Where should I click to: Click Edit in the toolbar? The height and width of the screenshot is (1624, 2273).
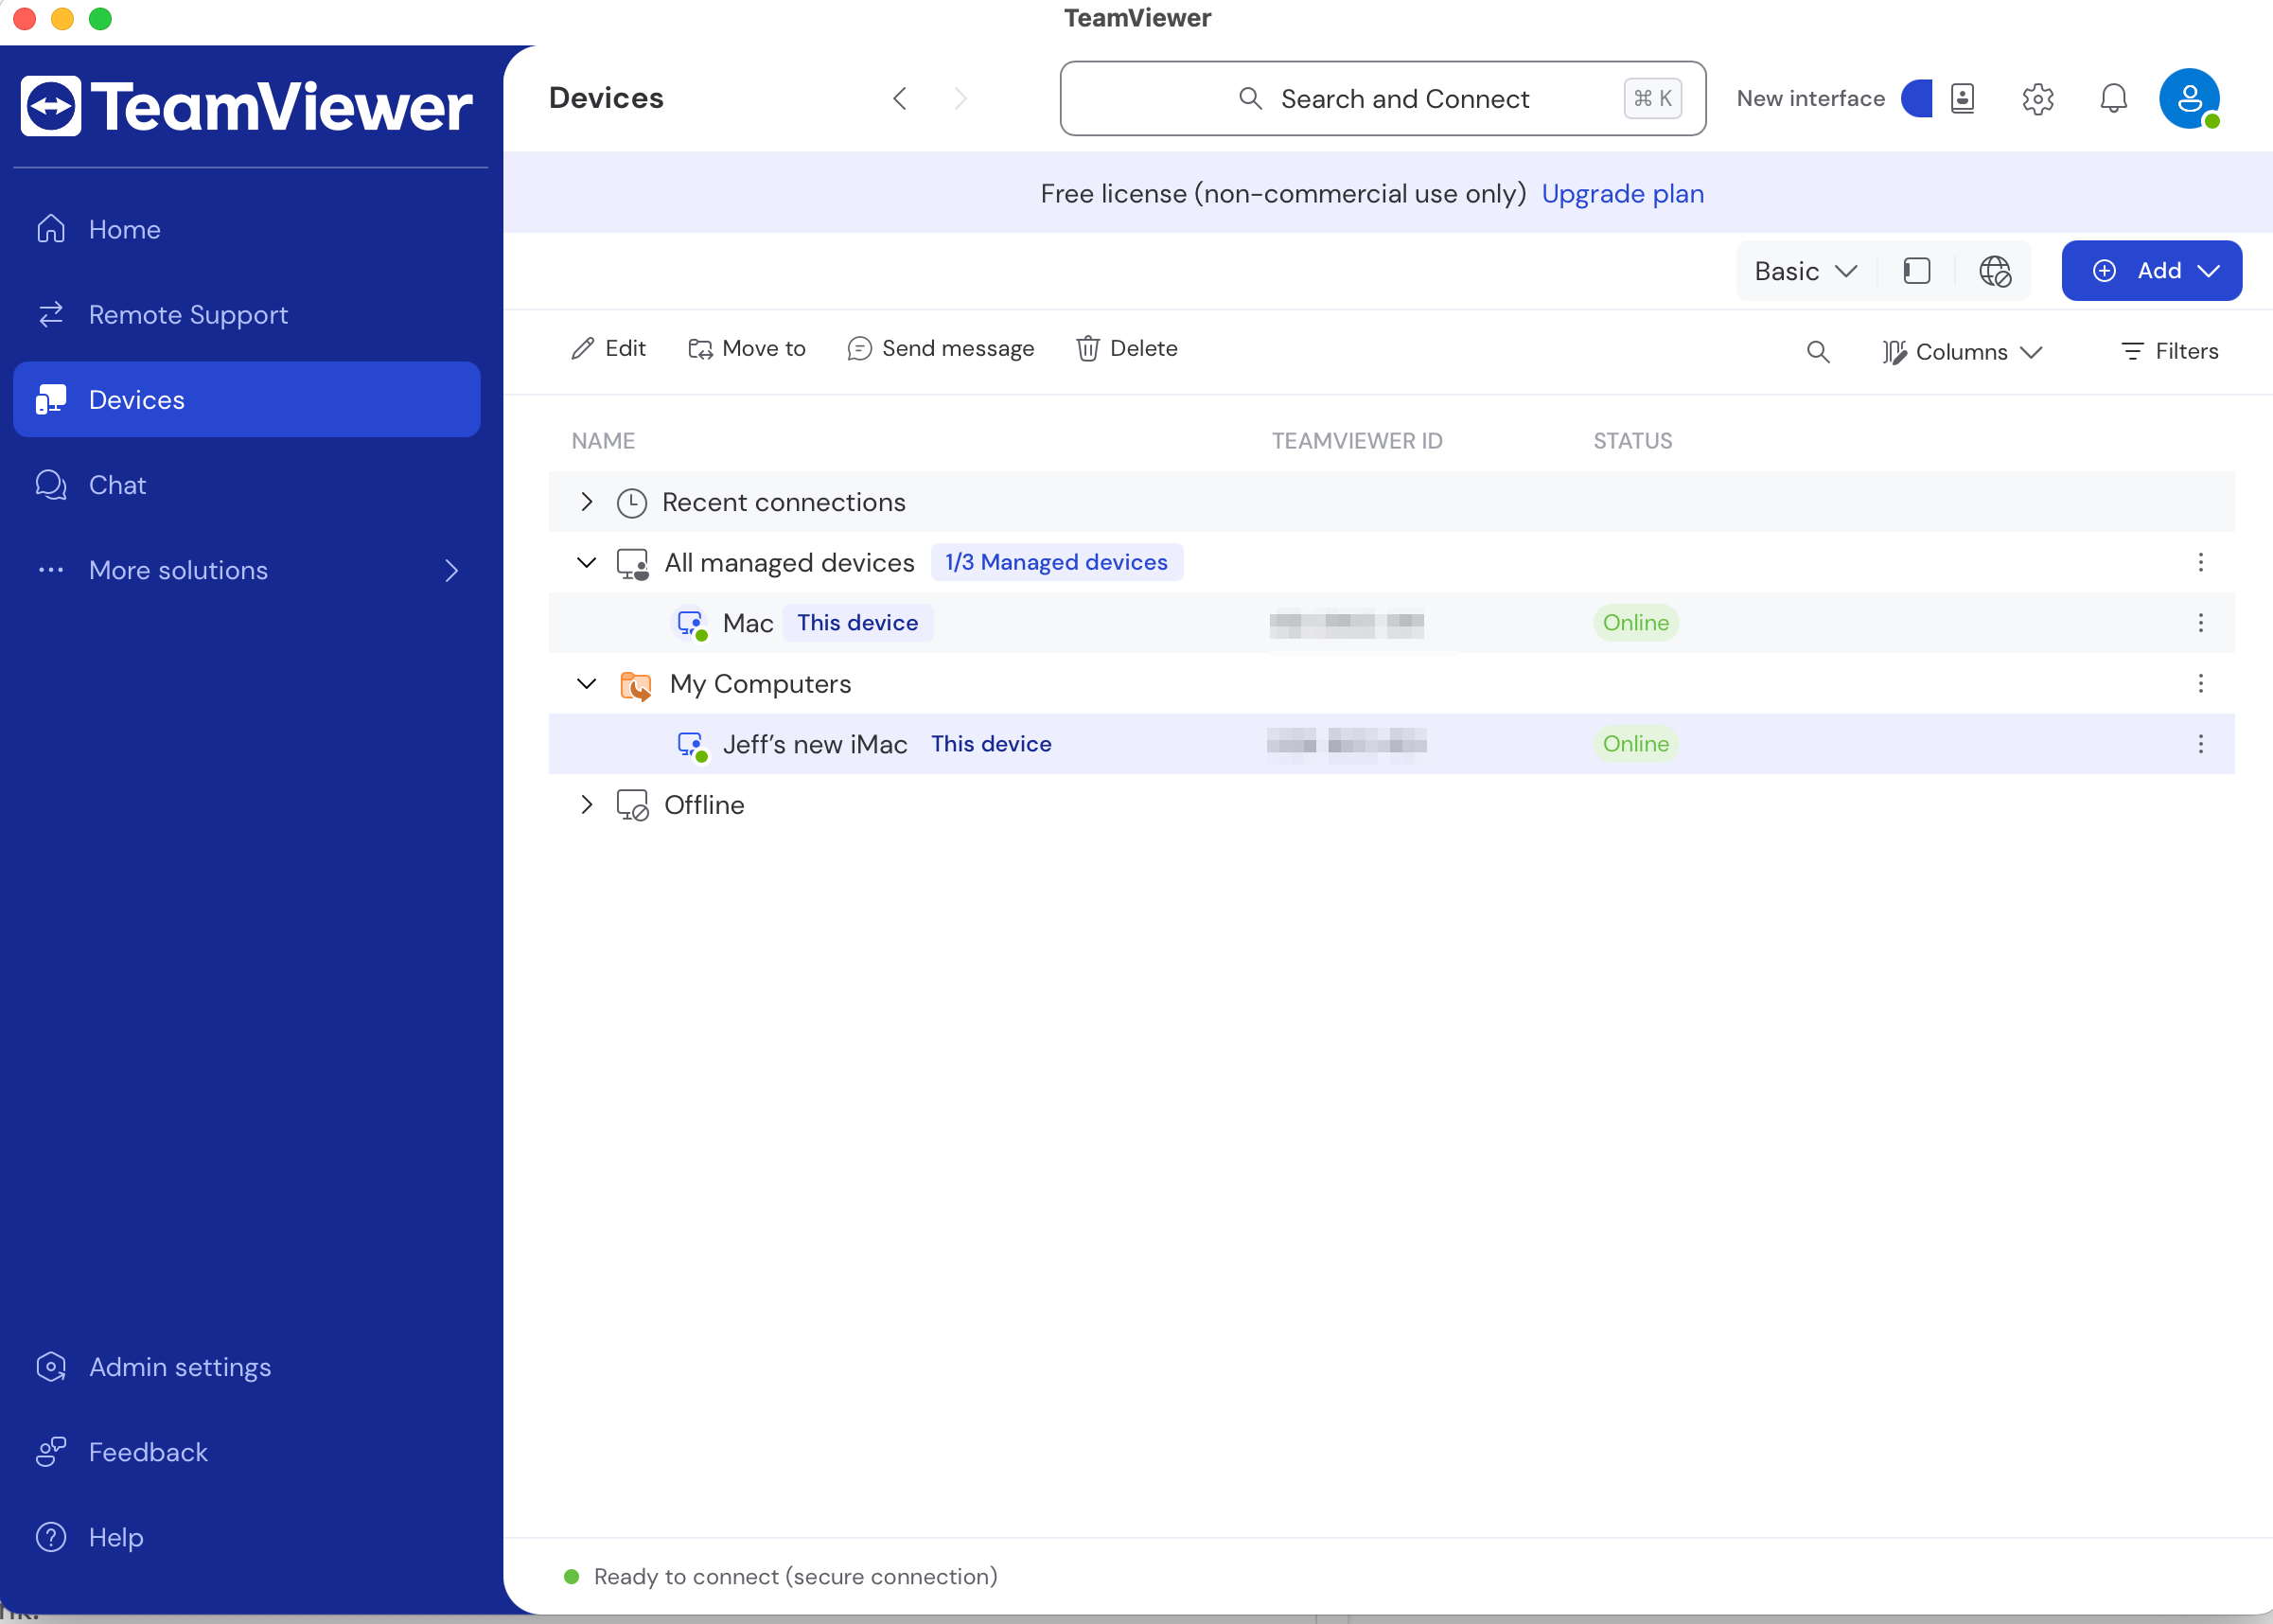[608, 348]
